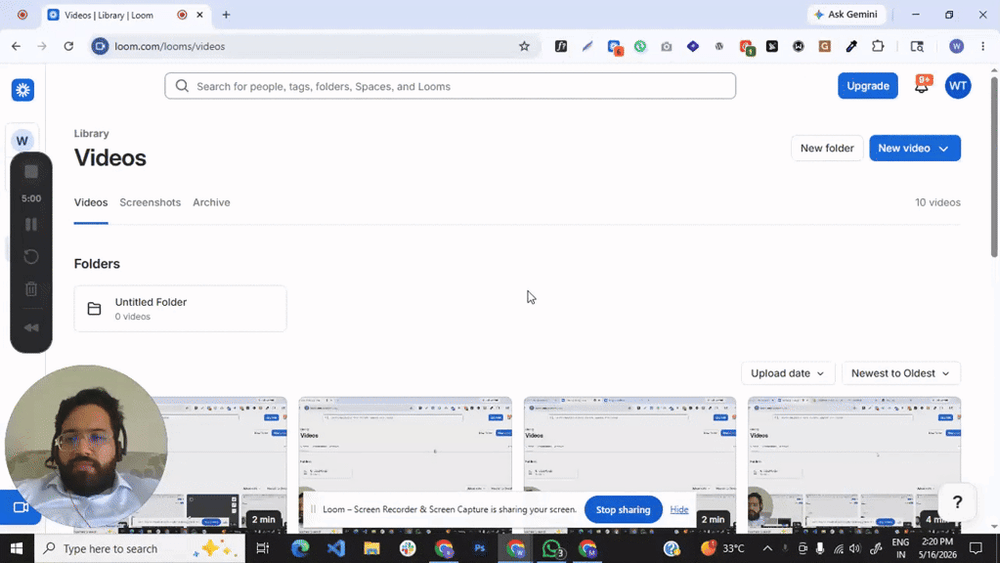Open the rightmost video thumbnail
The image size is (1000, 563).
click(854, 444)
